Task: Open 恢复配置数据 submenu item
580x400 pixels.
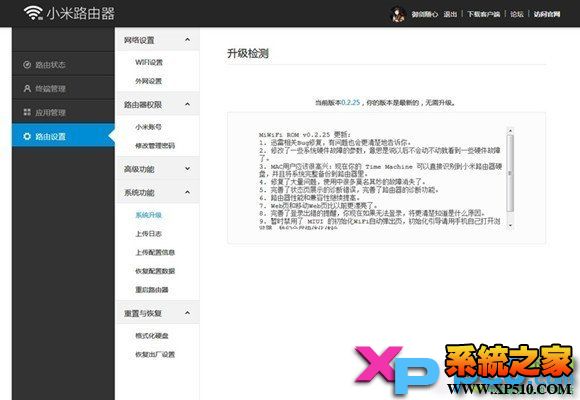Action: pyautogui.click(x=155, y=271)
